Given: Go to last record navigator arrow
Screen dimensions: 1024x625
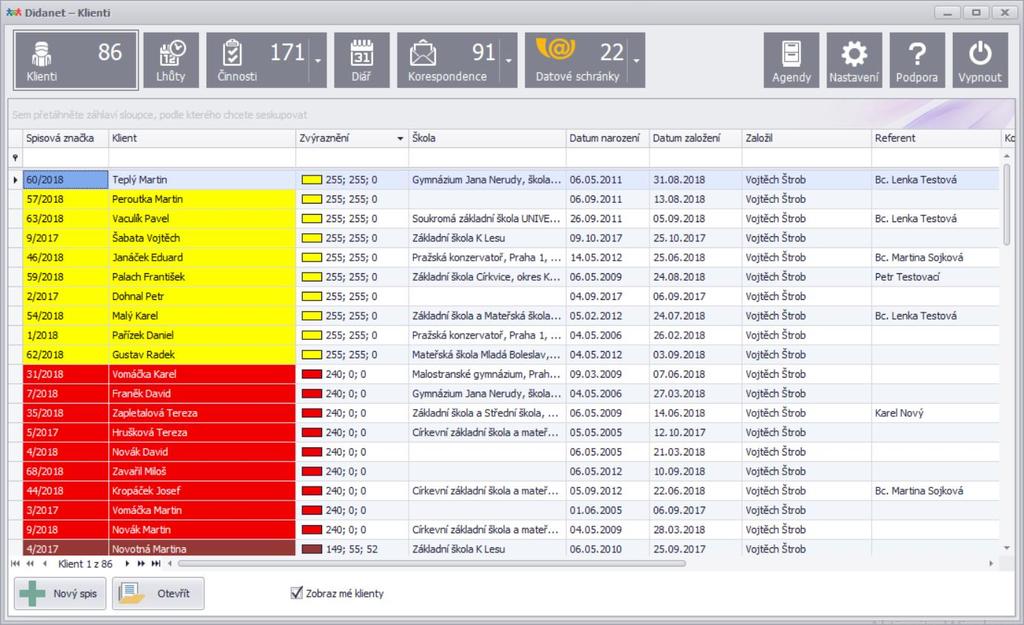Looking at the screenshot, I should click(155, 564).
